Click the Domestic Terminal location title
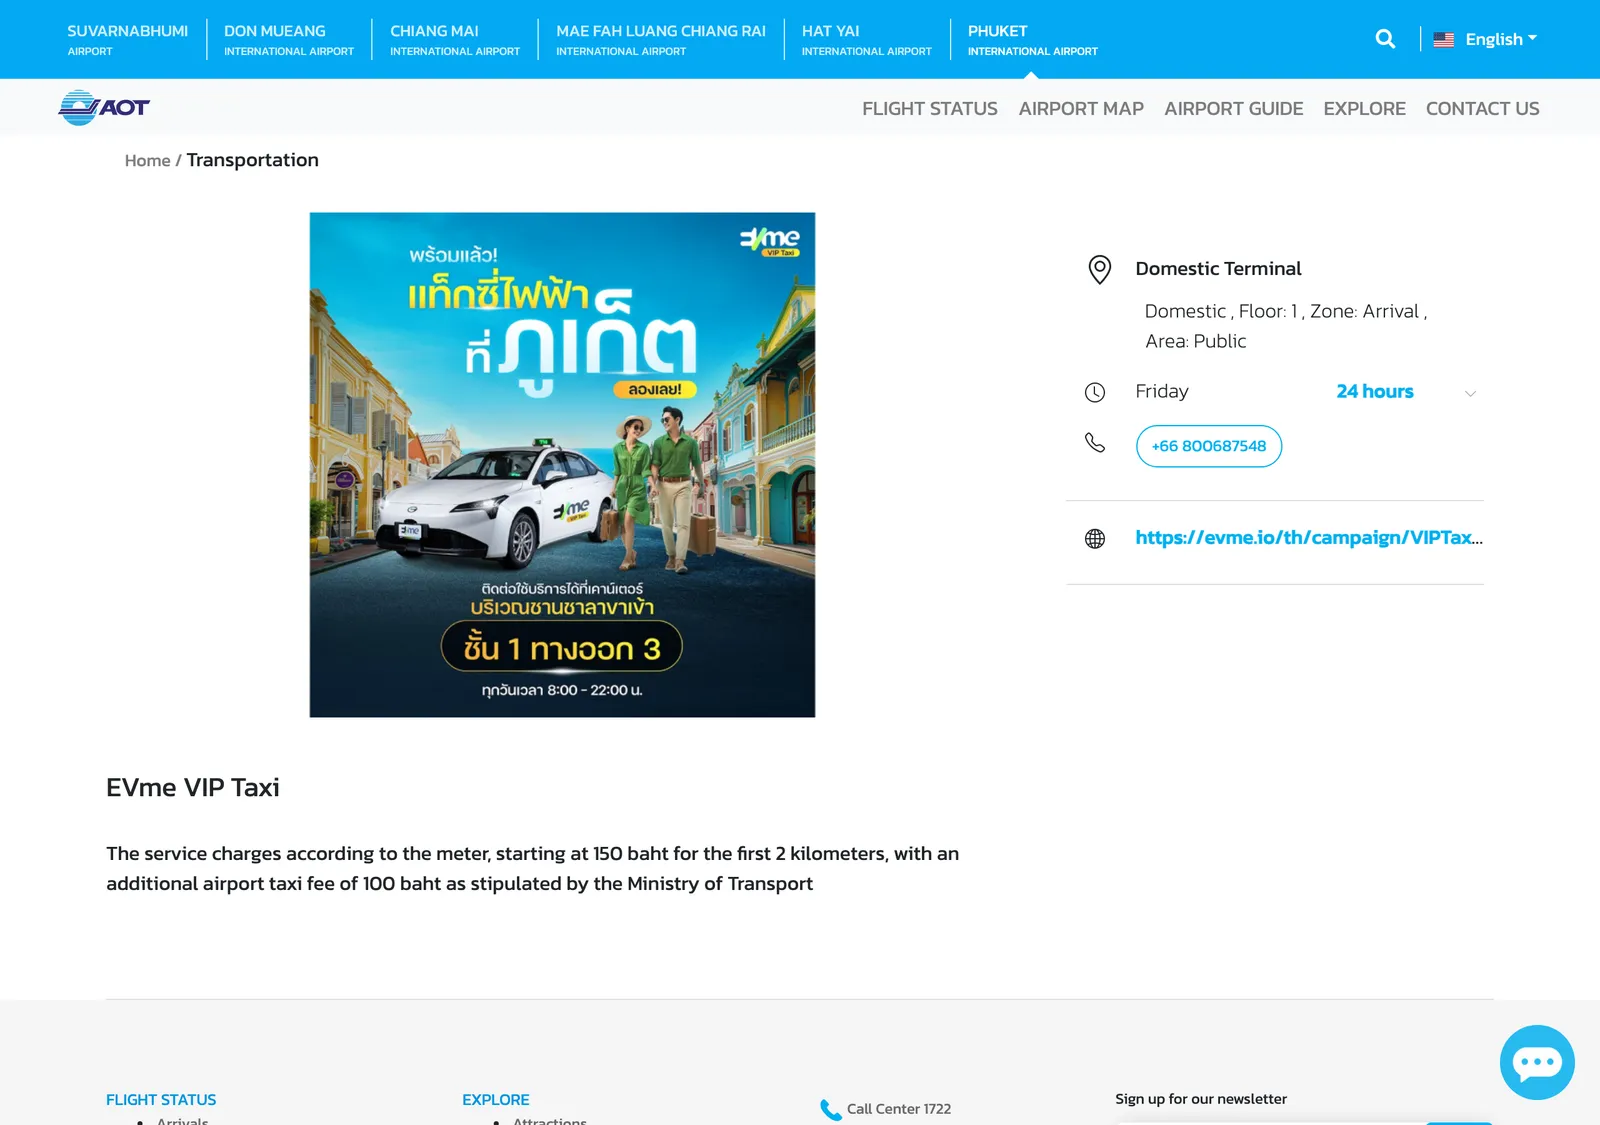 click(1218, 268)
